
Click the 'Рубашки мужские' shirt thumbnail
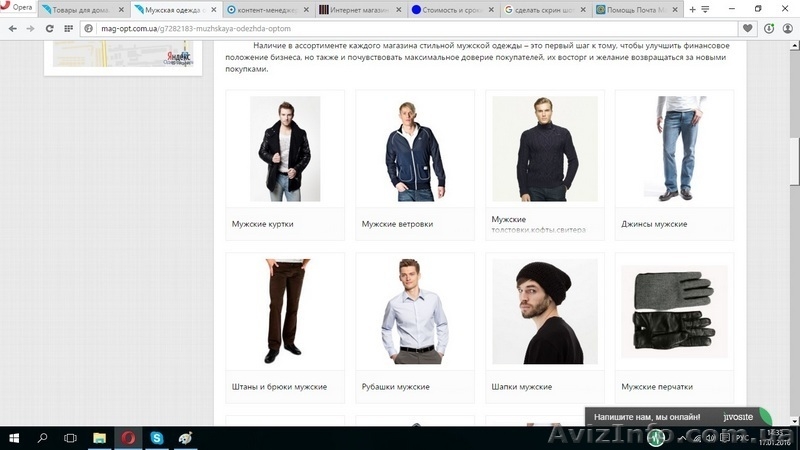coord(414,311)
